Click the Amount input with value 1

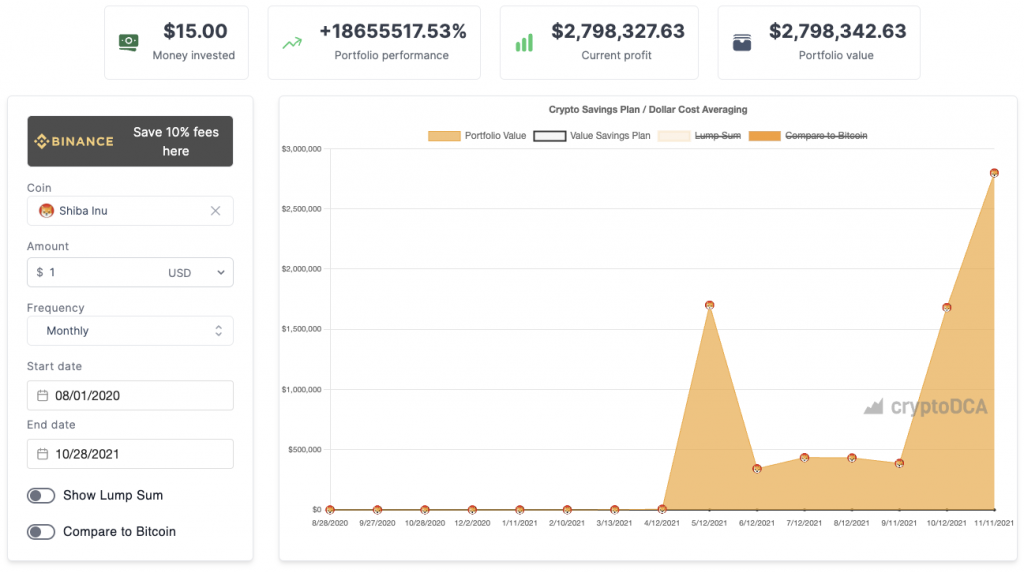coord(98,272)
